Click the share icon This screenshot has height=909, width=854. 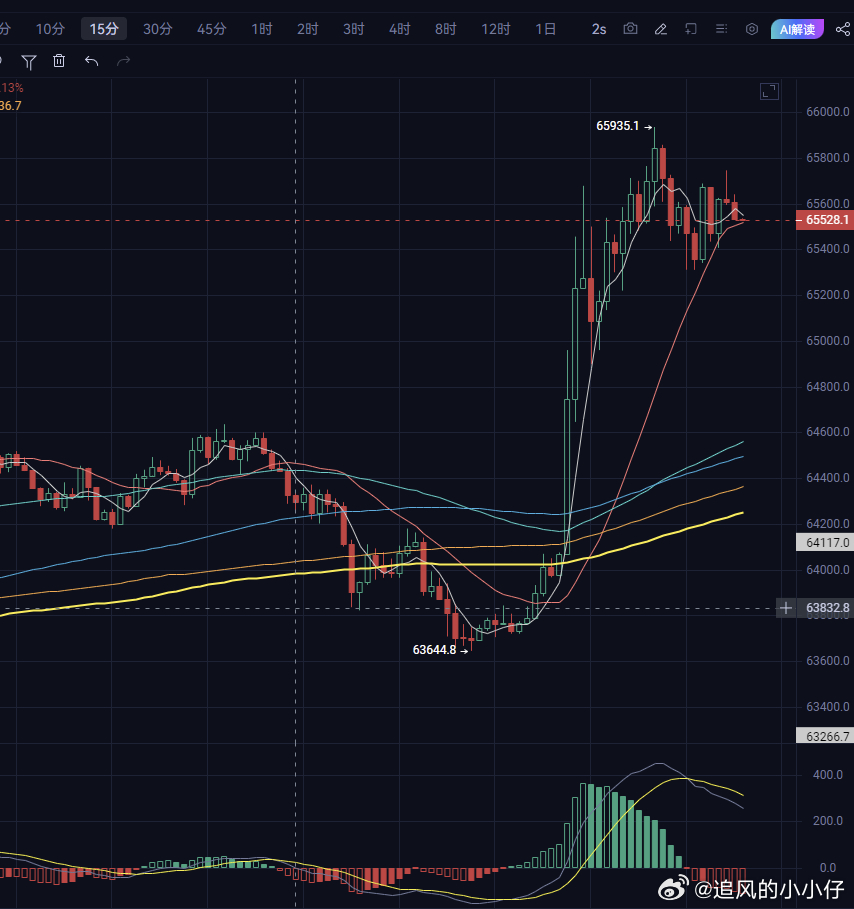843,29
